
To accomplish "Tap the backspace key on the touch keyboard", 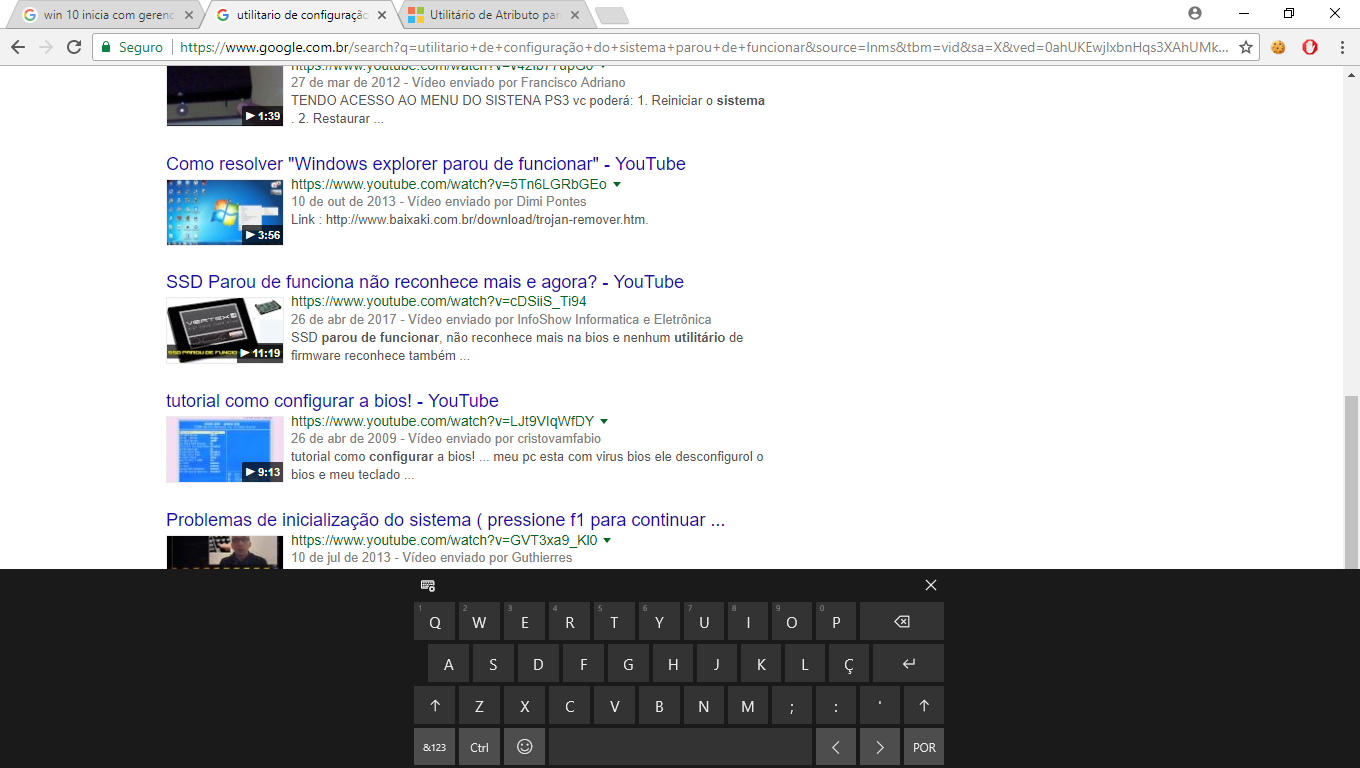I will [901, 621].
